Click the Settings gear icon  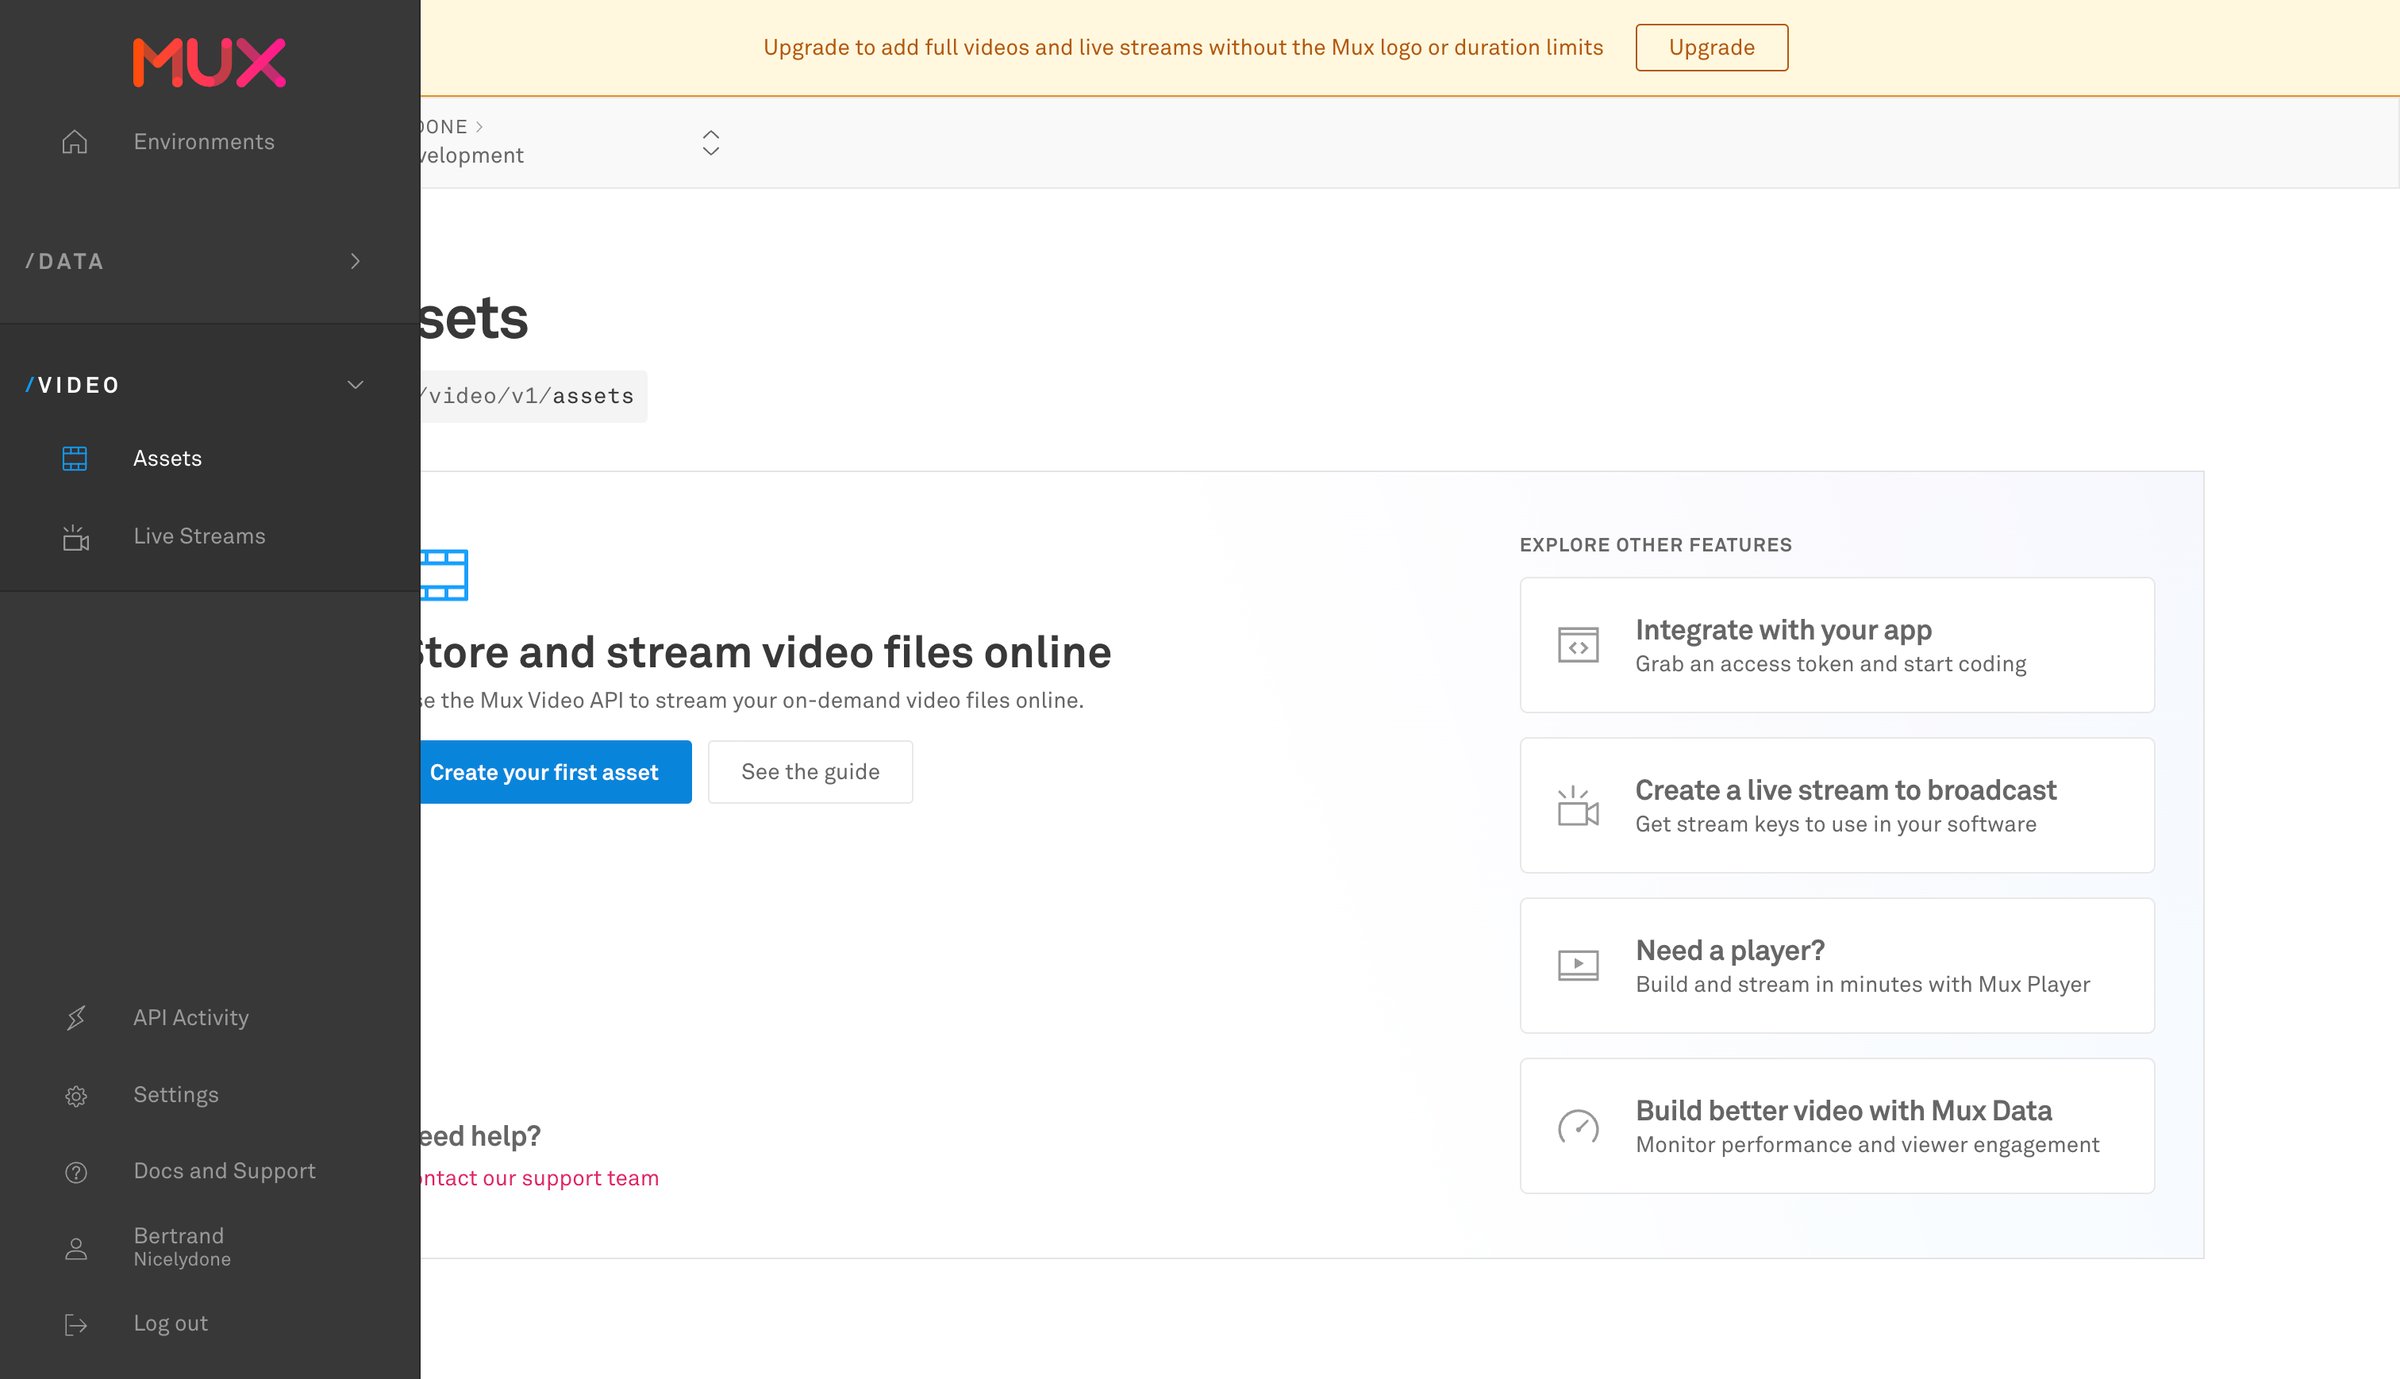click(x=76, y=1096)
